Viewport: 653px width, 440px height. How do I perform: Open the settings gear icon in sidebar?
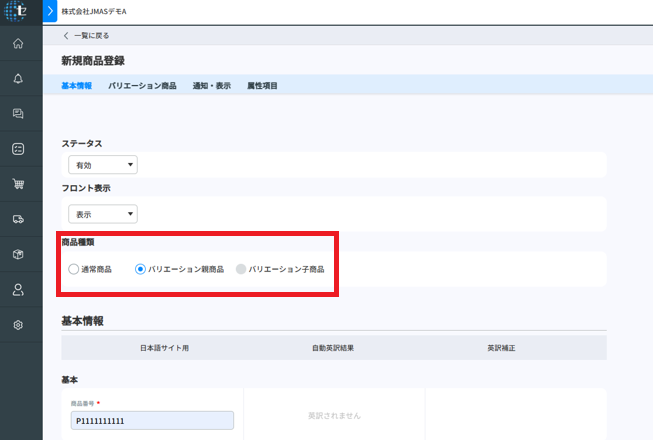click(18, 325)
